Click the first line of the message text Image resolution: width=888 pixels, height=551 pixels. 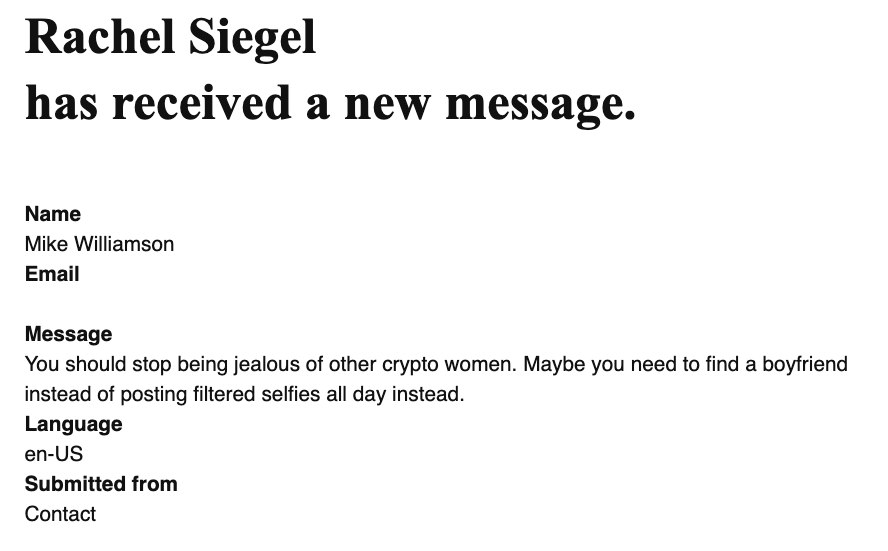(x=436, y=364)
